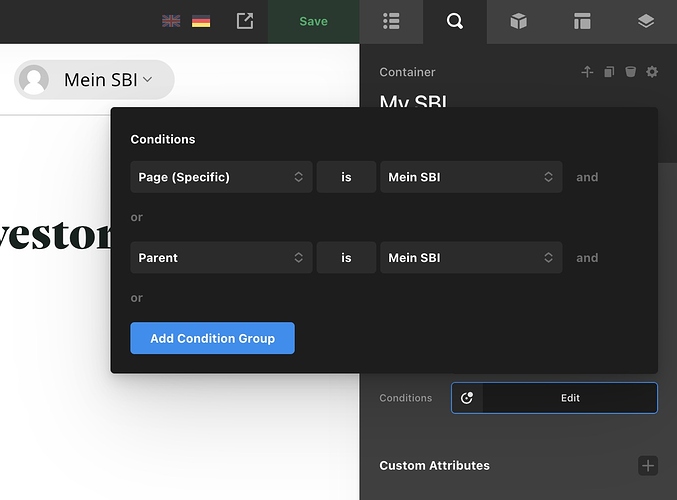Image resolution: width=677 pixels, height=500 pixels.
Task: Open the layout templates icon panel
Action: tap(582, 21)
